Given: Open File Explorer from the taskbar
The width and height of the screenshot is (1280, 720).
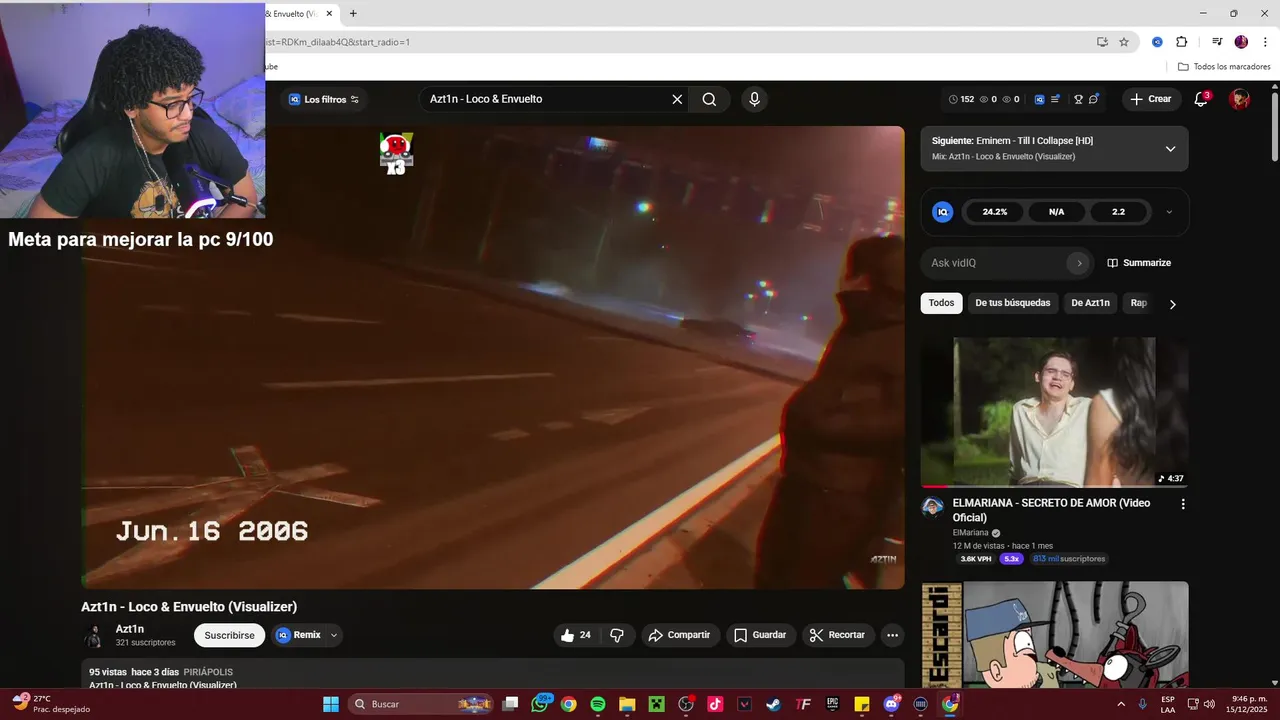Looking at the screenshot, I should coord(627,704).
